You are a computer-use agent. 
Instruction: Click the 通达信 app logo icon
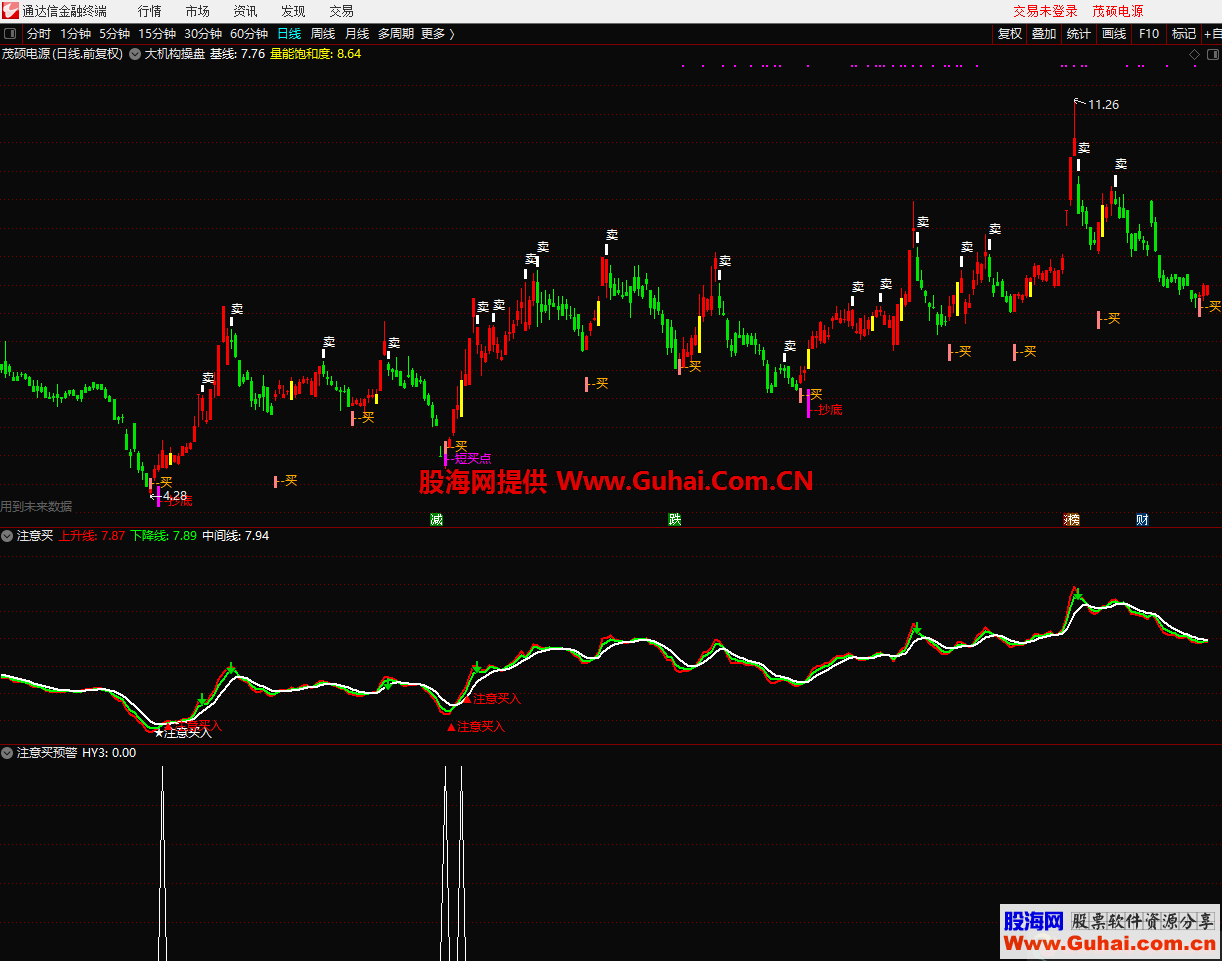coord(10,11)
